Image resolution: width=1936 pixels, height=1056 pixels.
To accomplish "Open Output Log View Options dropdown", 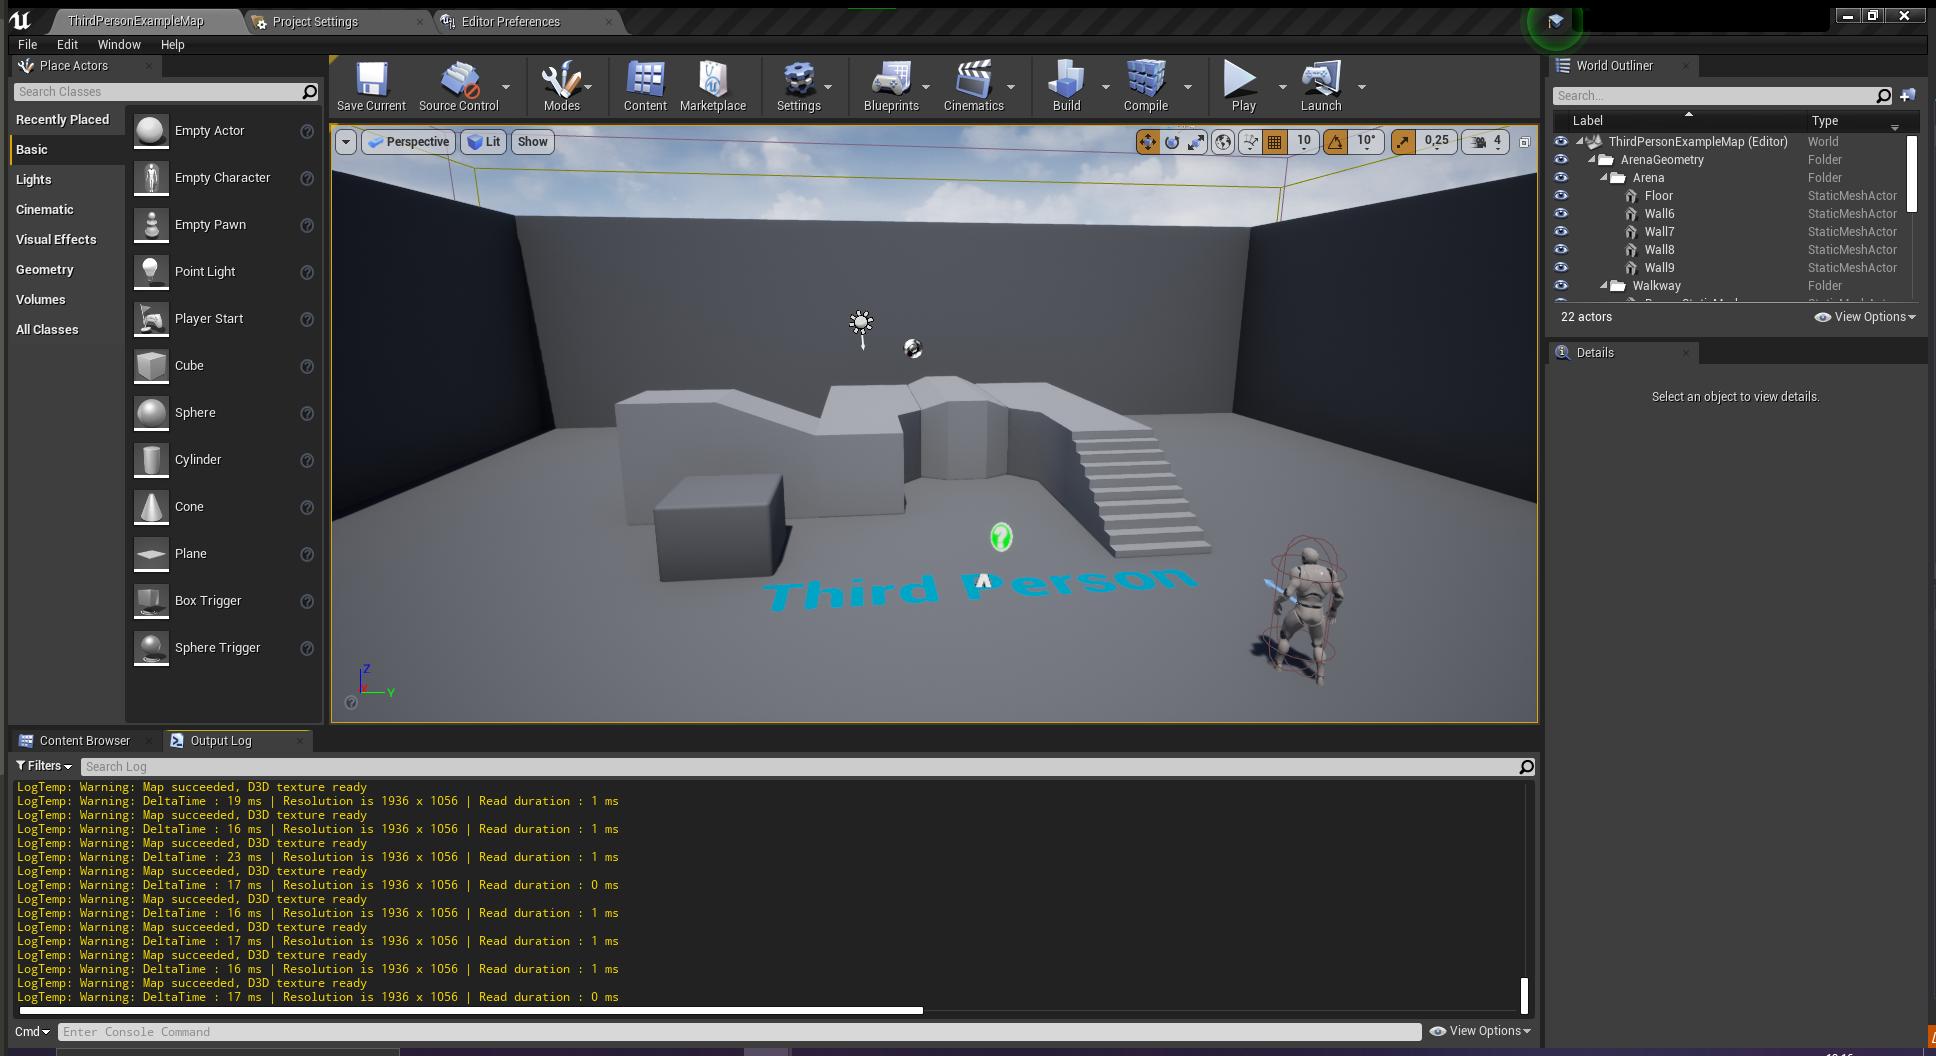I will tap(1480, 1031).
